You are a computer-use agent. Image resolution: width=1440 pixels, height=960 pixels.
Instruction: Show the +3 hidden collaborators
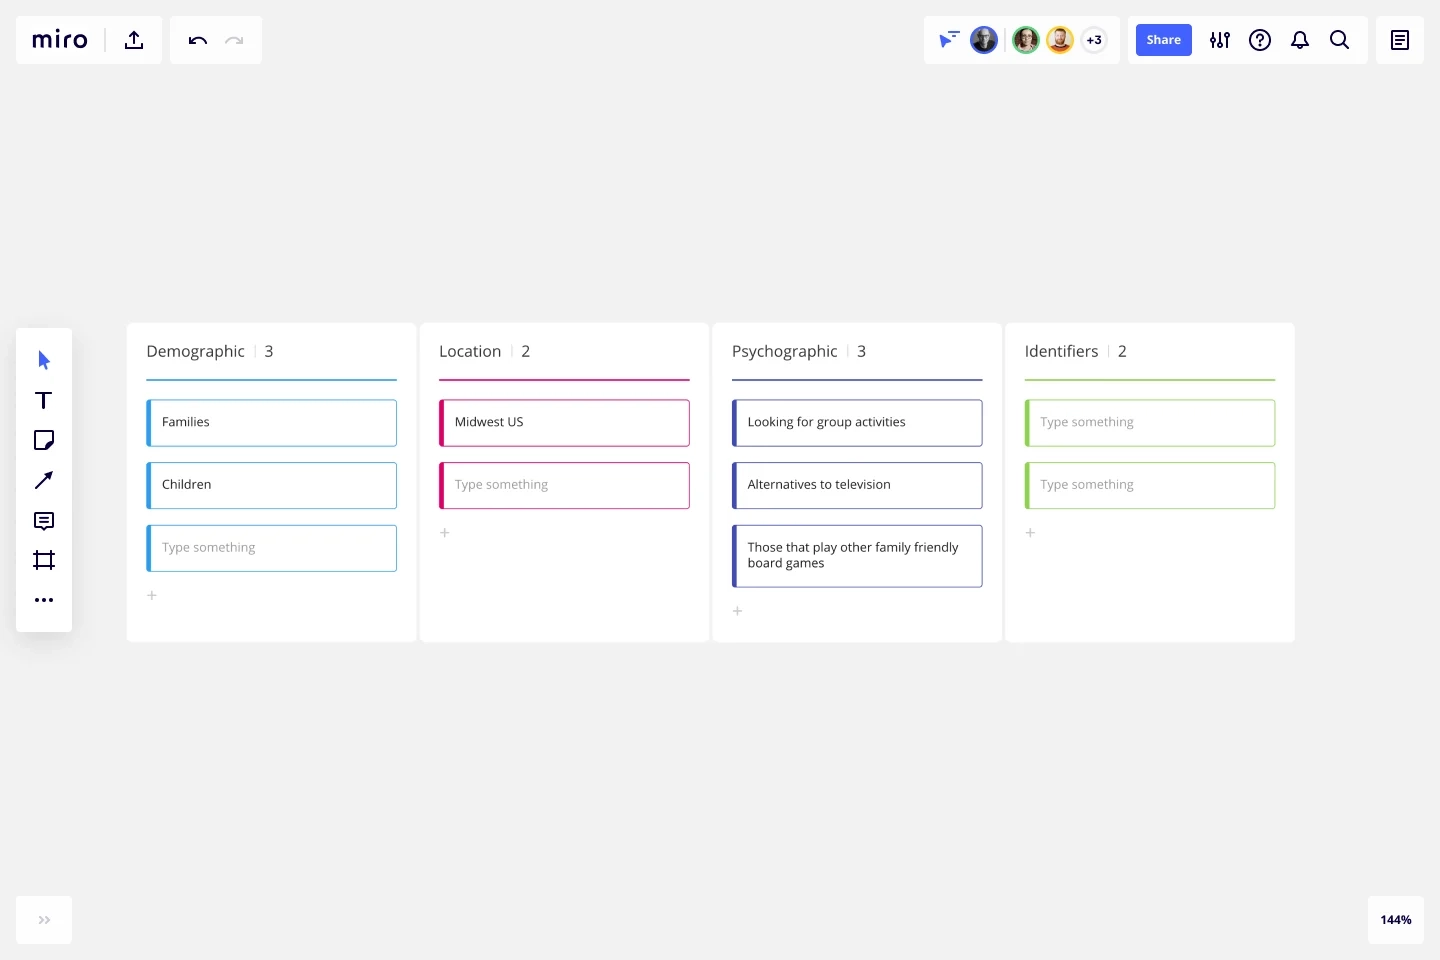point(1094,40)
